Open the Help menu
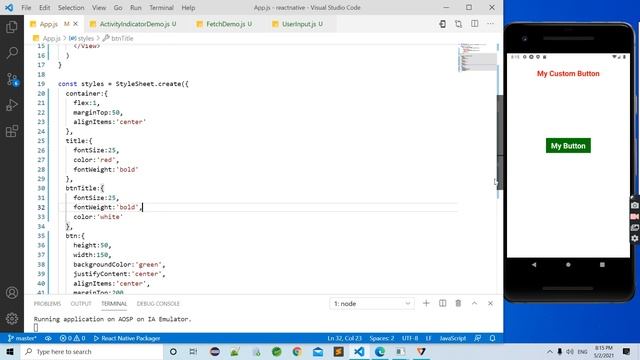 tap(188, 7)
